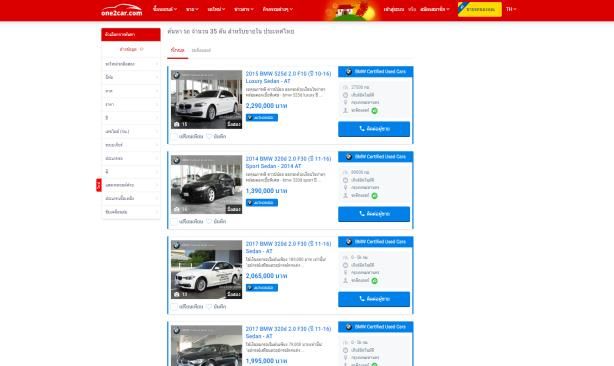The height and width of the screenshot is (366, 614).
Task: Open the 2015 BMW 525d Luxury Sedan title link
Action: point(288,77)
